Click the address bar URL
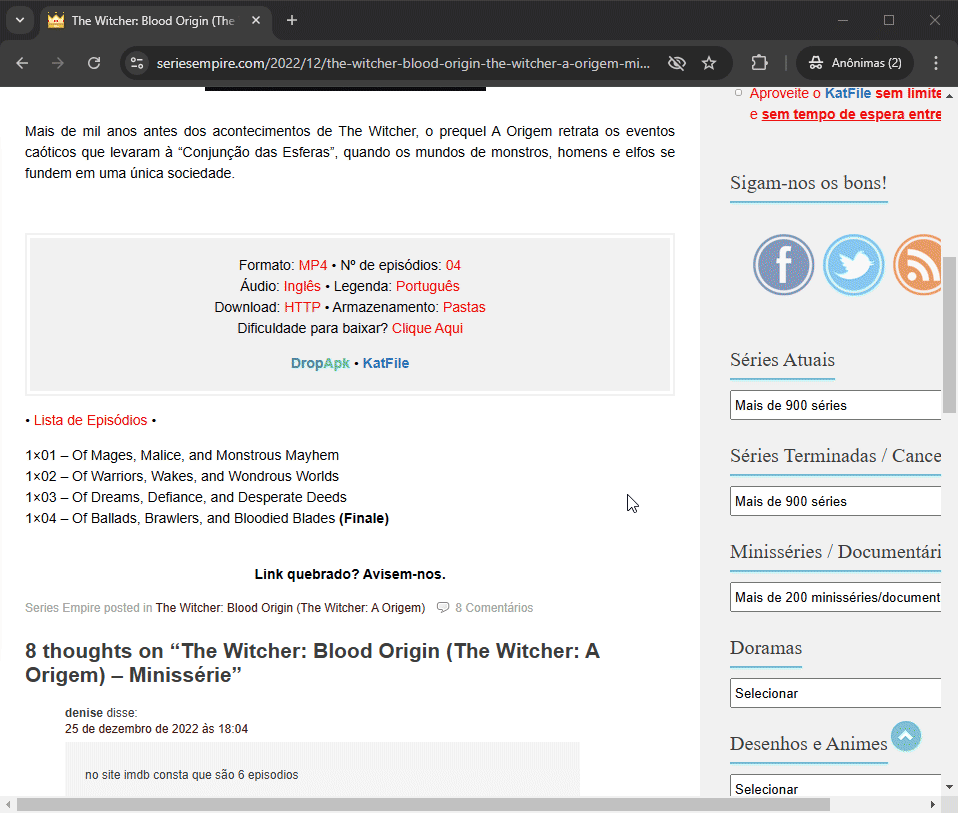 [x=403, y=63]
